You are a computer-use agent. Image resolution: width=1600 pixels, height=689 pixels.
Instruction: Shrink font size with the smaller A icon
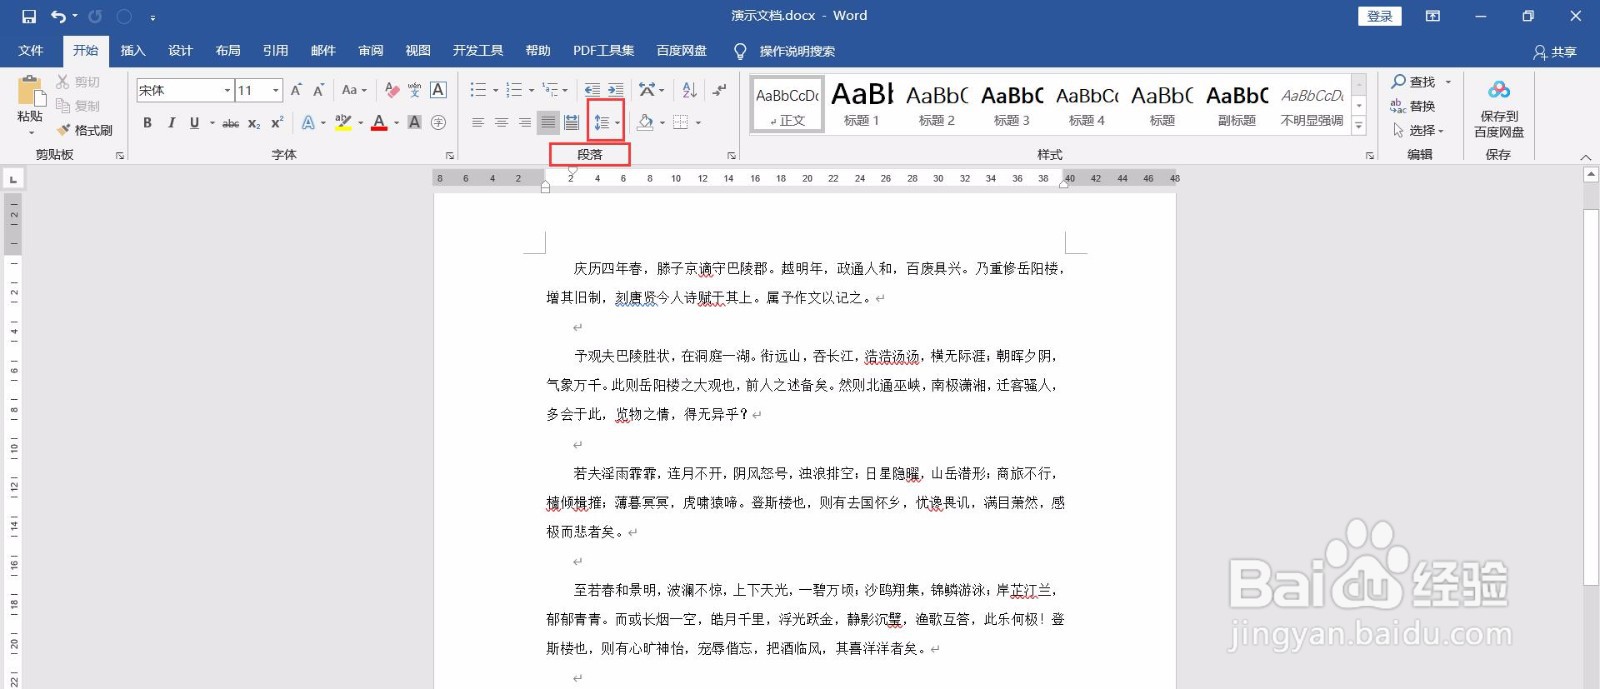coord(318,90)
